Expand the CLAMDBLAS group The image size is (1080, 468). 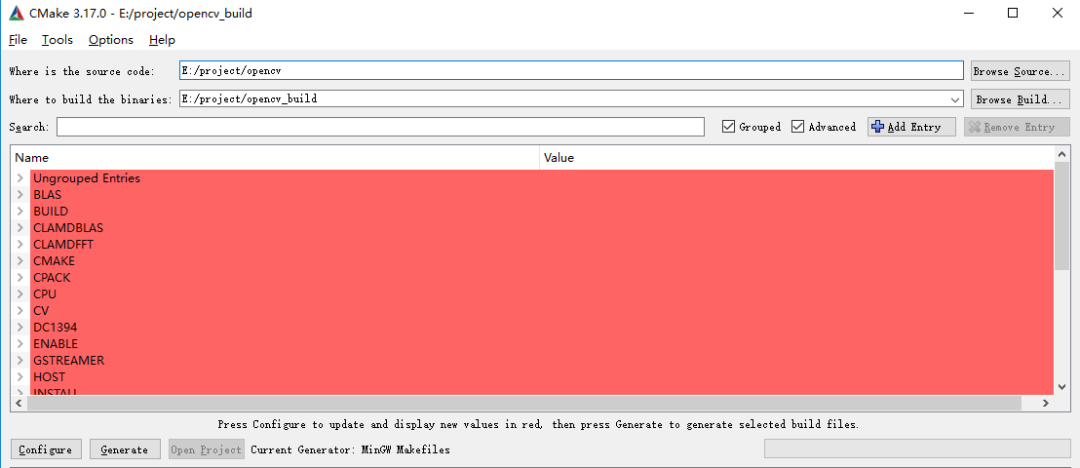21,227
